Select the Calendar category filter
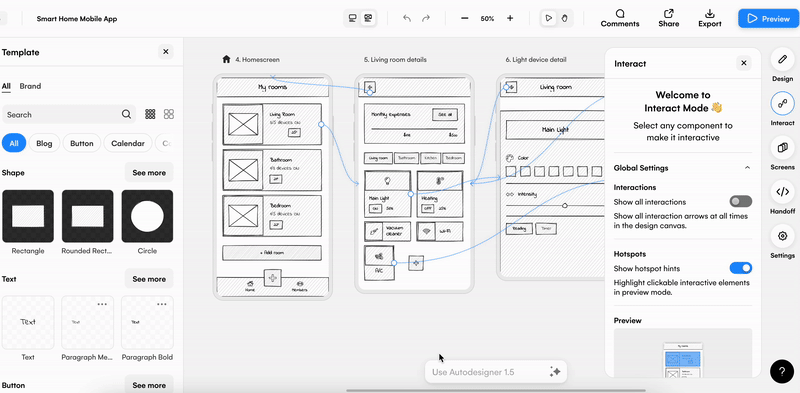 pyautogui.click(x=128, y=143)
